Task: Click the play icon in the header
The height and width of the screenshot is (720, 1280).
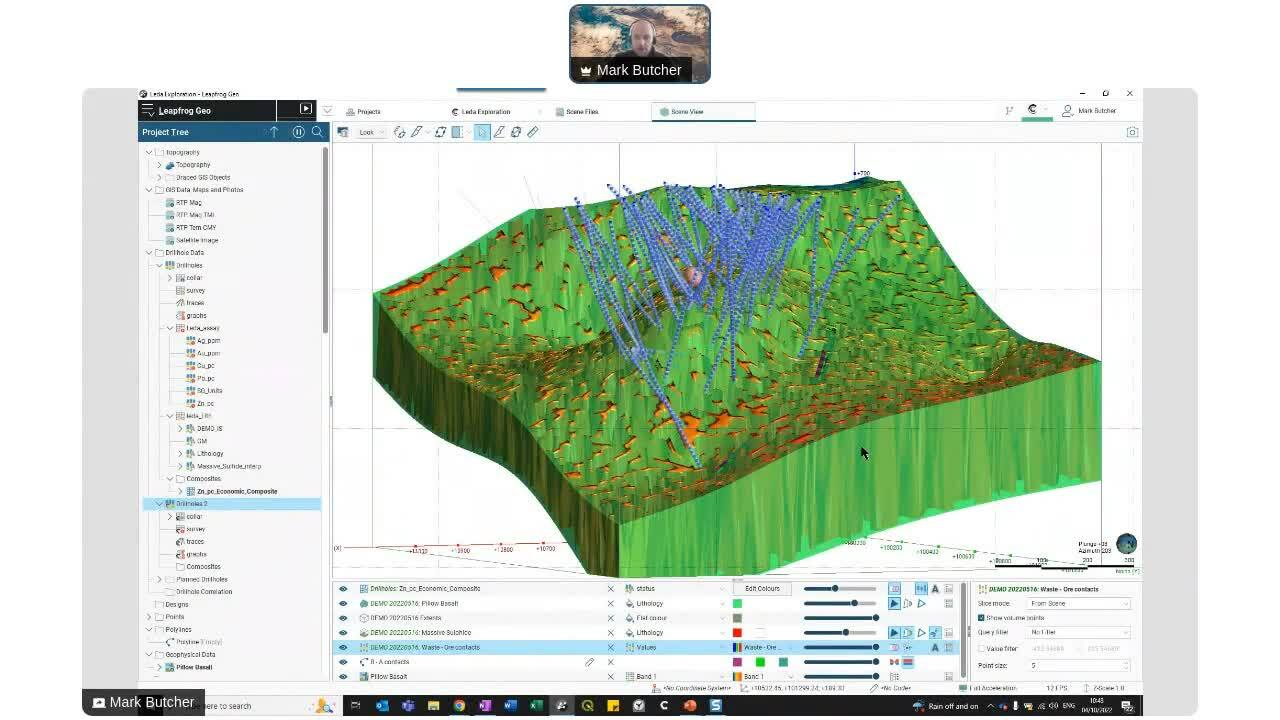Action: 306,109
